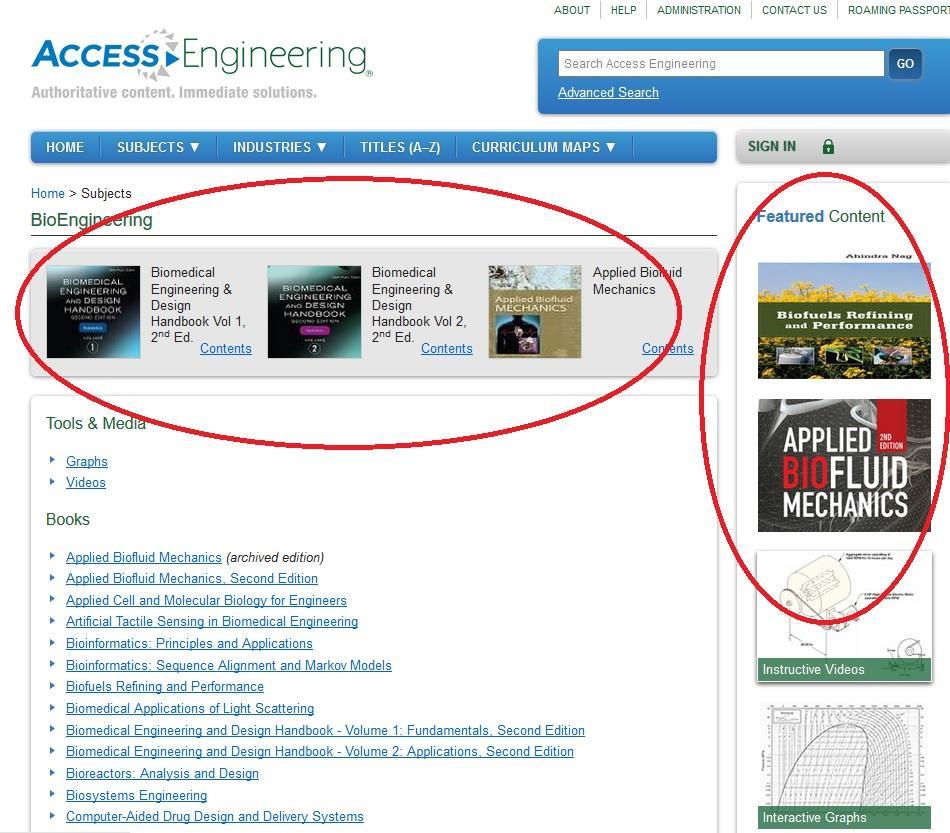Click the SIGN IN button
Image resolution: width=950 pixels, height=833 pixels.
pos(771,147)
